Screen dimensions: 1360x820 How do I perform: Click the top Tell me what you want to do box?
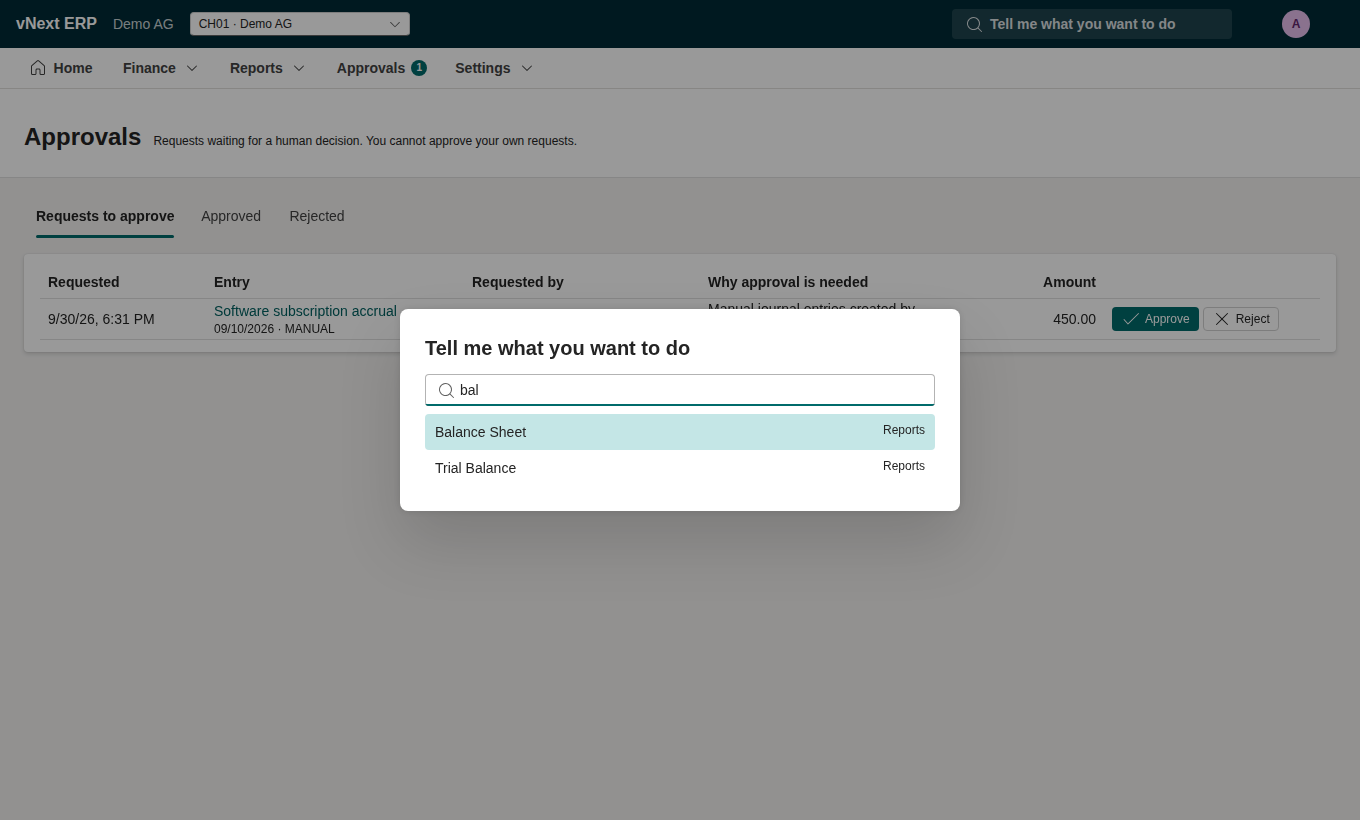click(1092, 24)
